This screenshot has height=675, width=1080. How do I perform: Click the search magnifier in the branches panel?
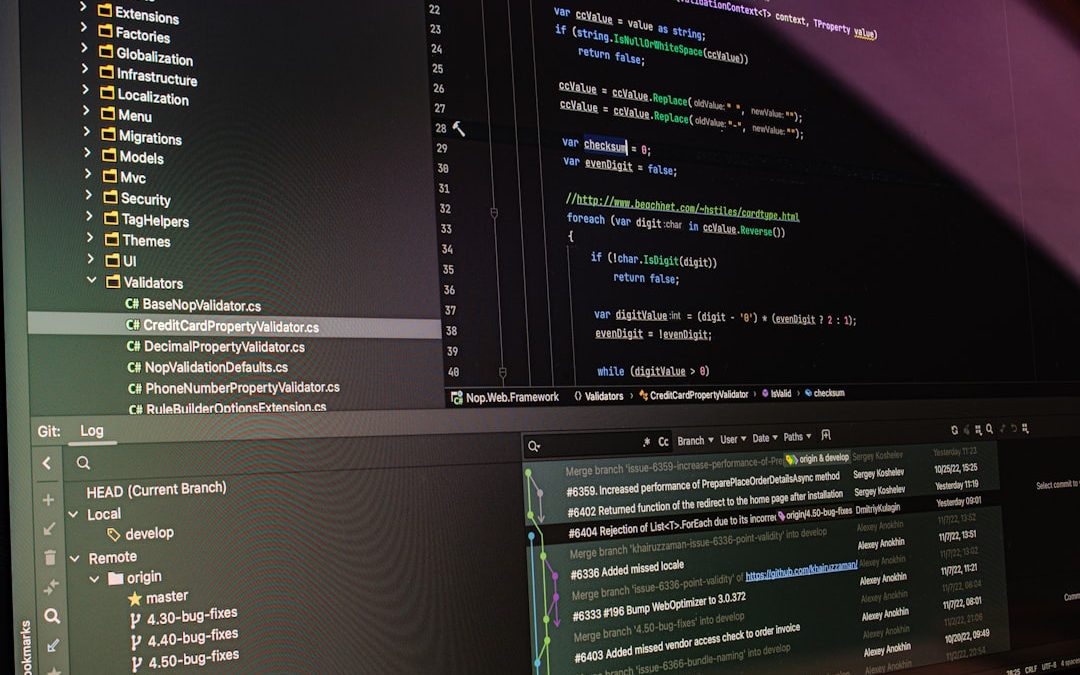tap(83, 463)
